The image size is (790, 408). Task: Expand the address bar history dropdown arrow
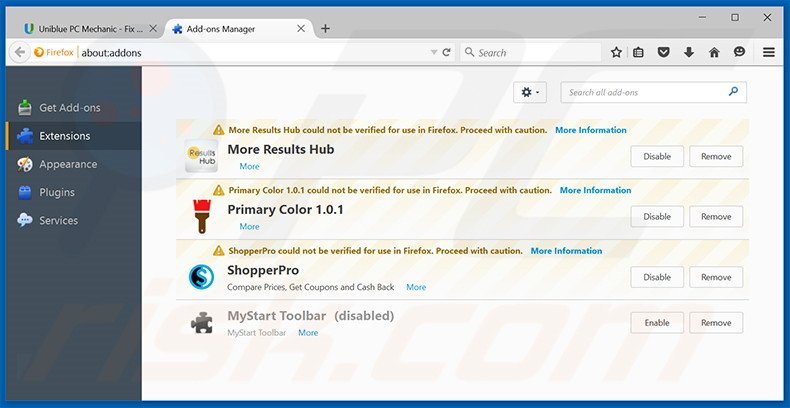pos(434,52)
